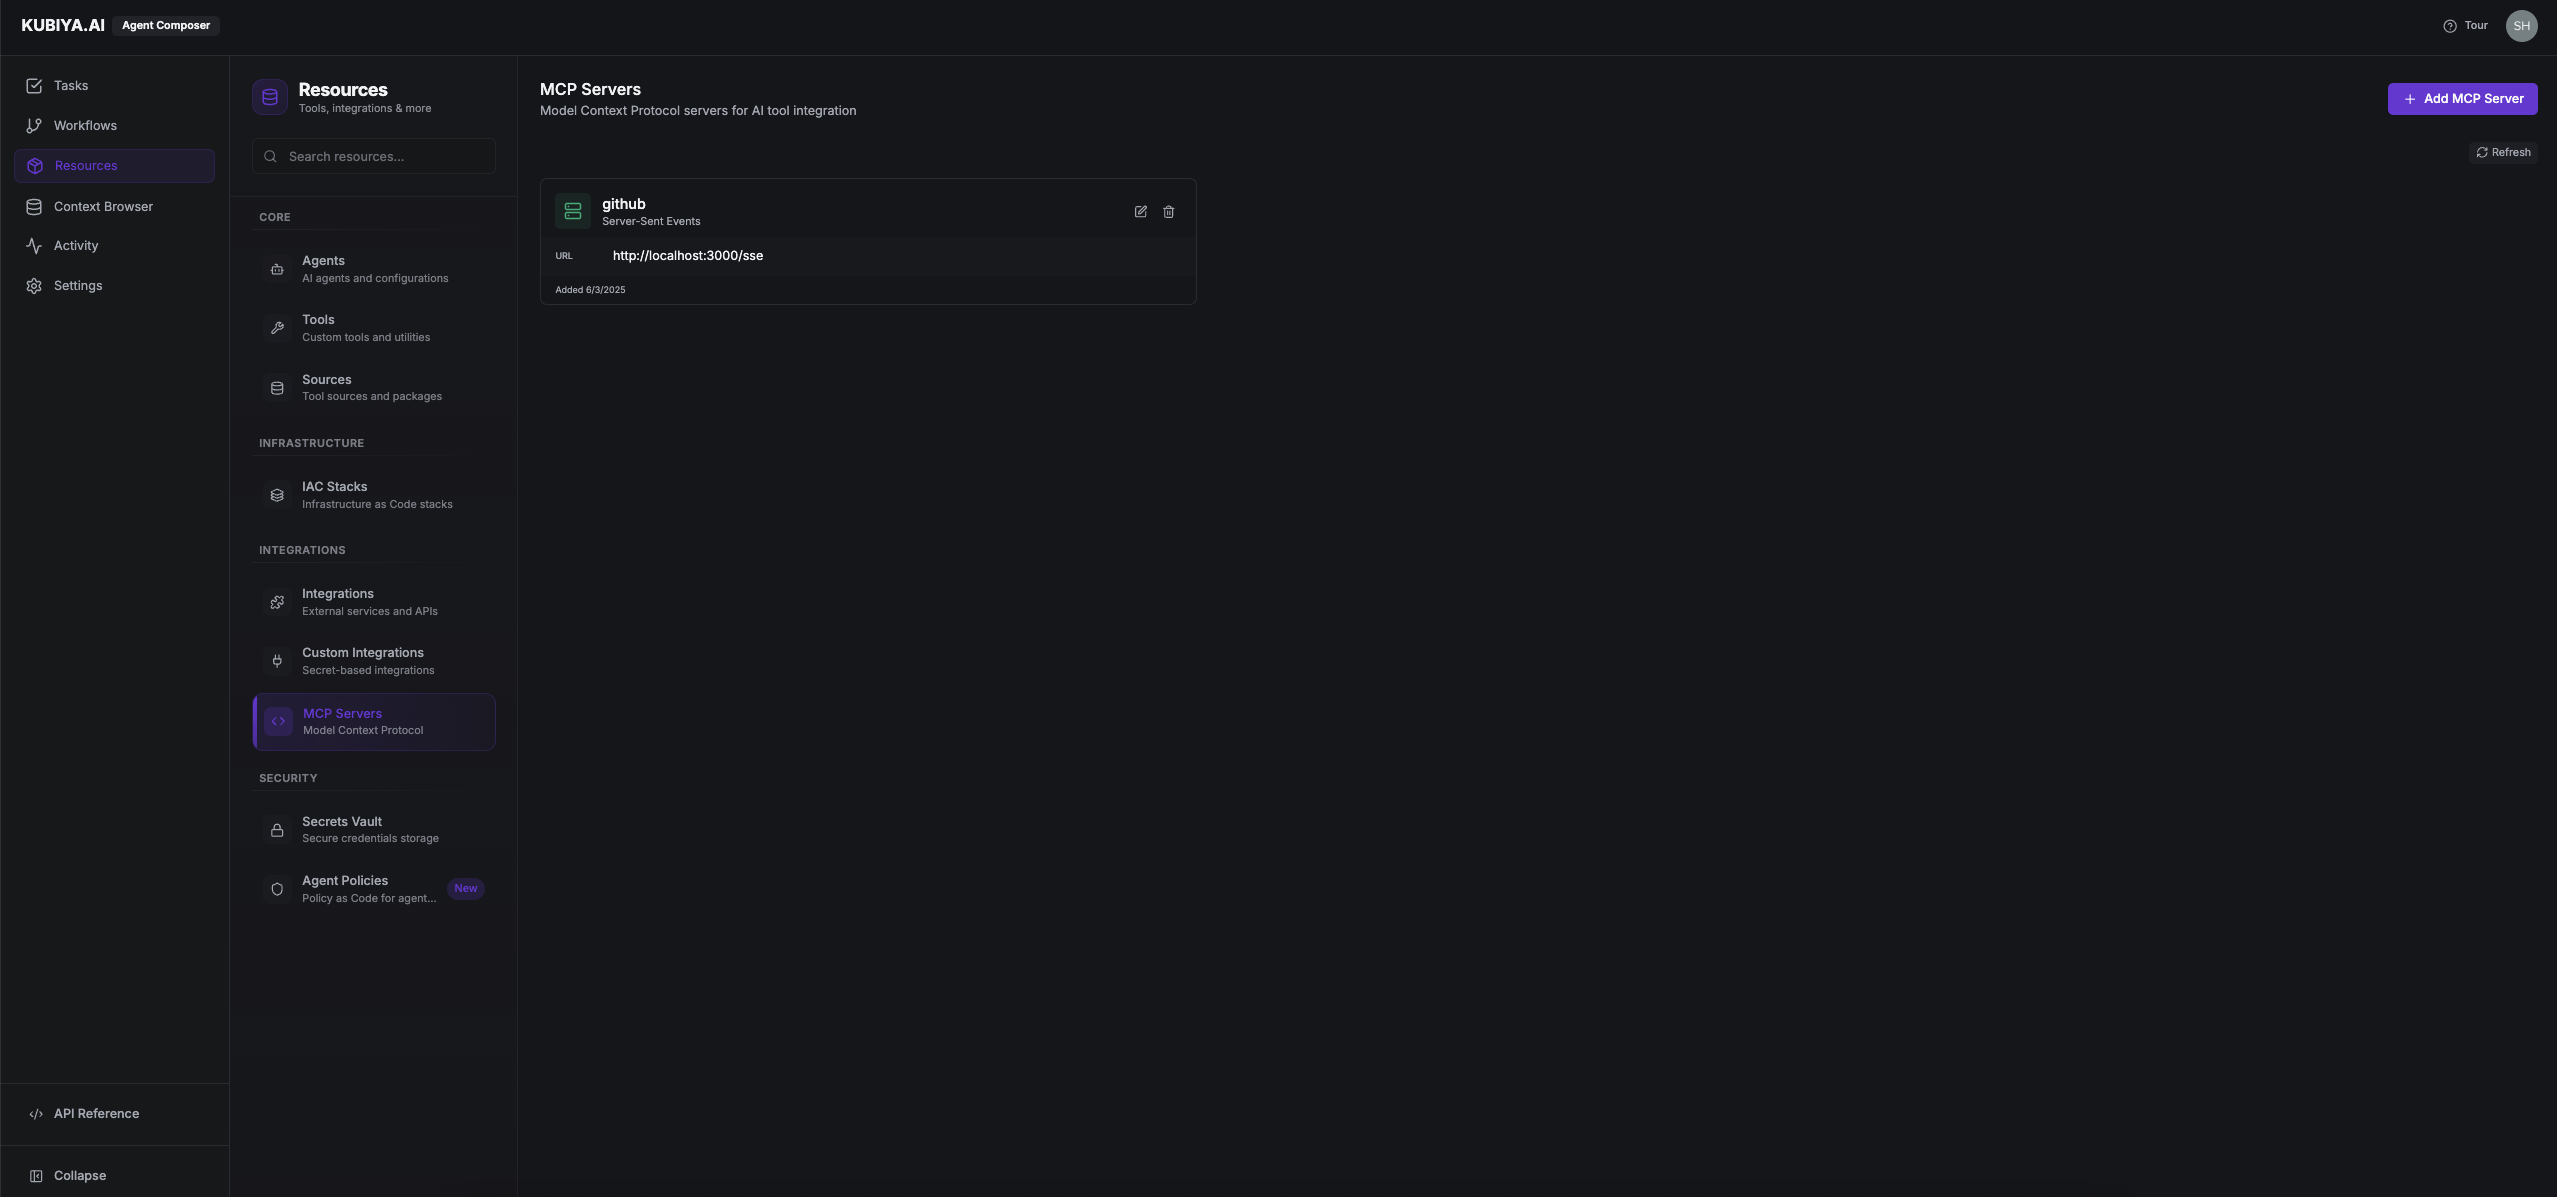Click the IAC Stacks layers icon
Image resolution: width=2557 pixels, height=1197 pixels.
(277, 495)
